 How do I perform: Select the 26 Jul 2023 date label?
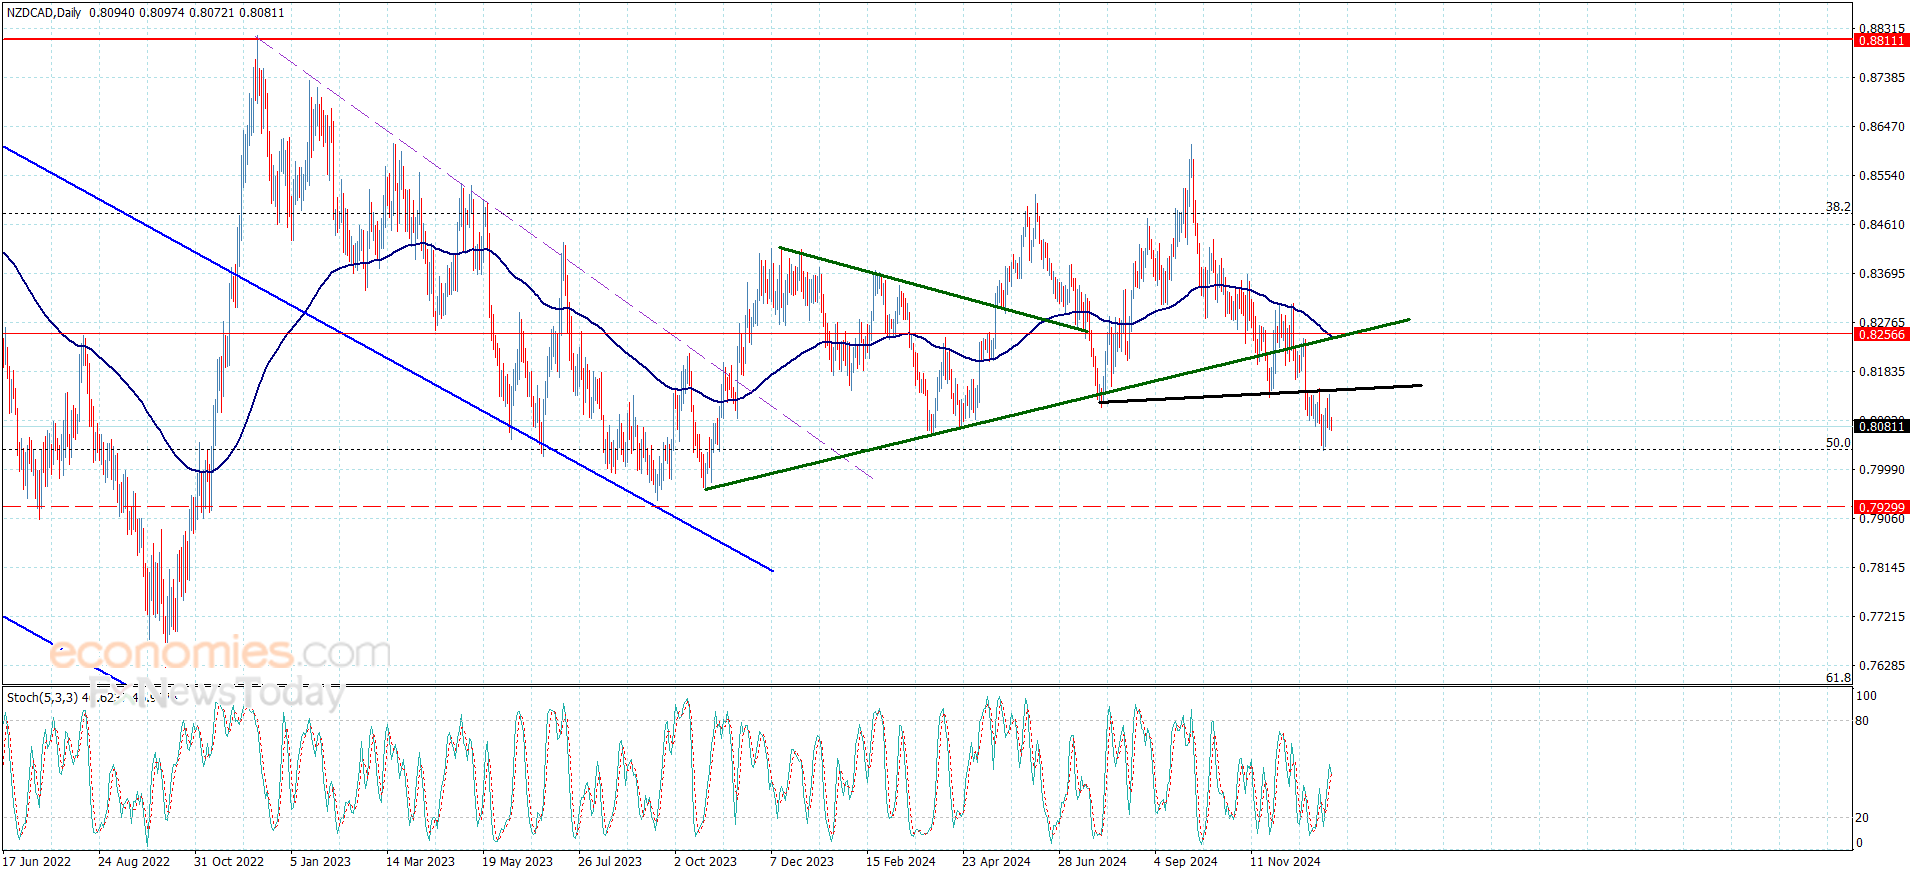tap(610, 861)
